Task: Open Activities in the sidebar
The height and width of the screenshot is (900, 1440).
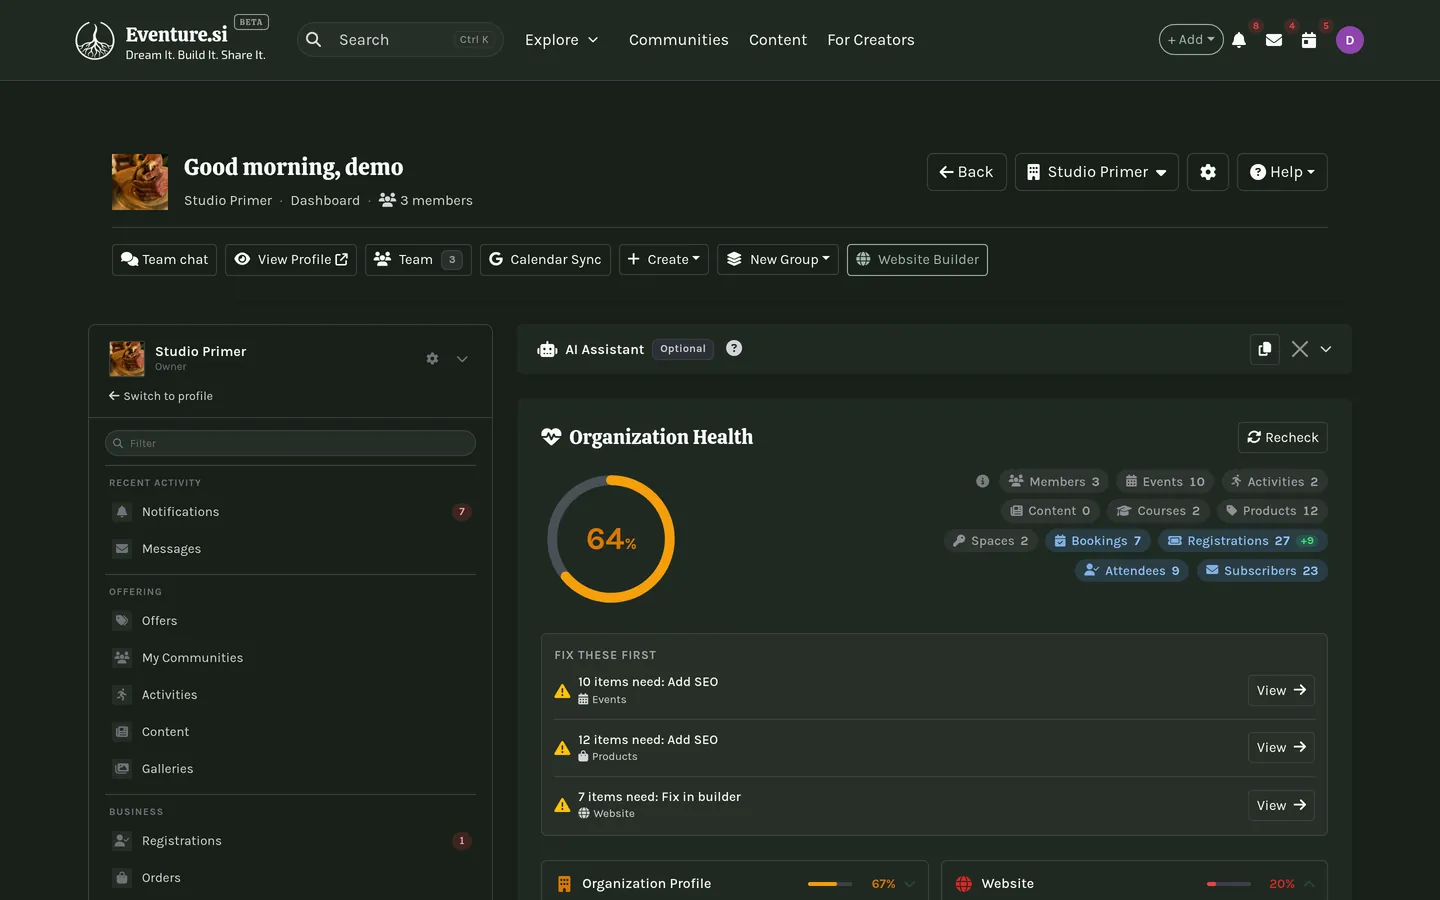Action: tap(290, 695)
